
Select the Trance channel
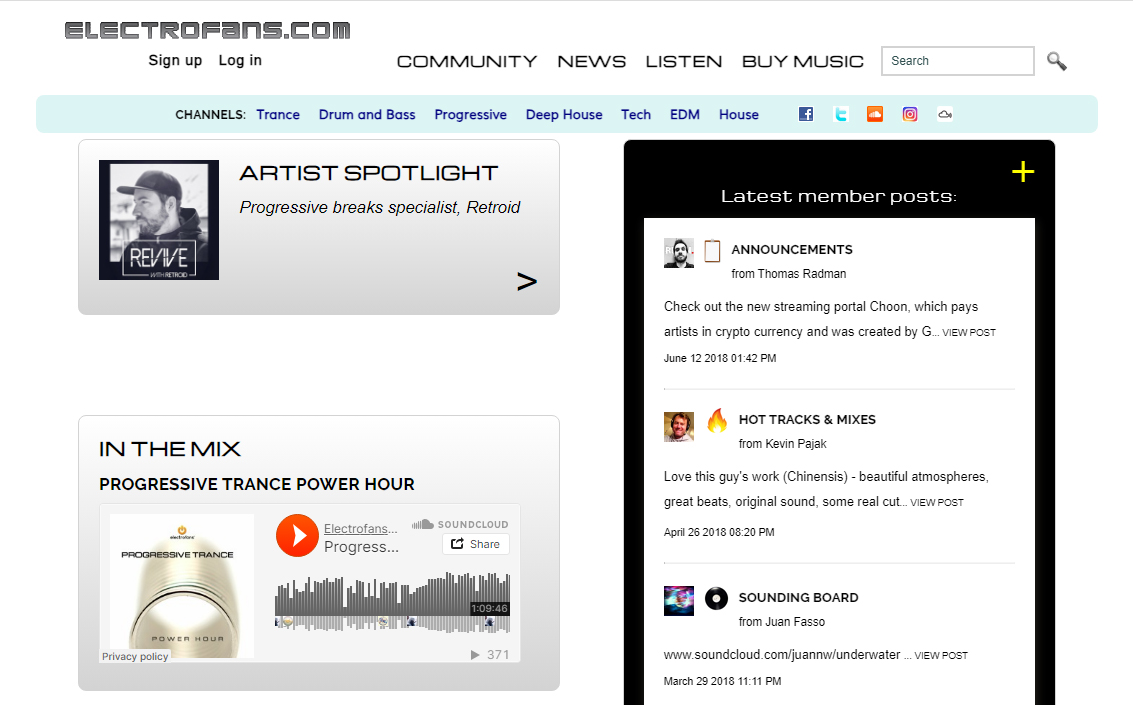tap(278, 115)
